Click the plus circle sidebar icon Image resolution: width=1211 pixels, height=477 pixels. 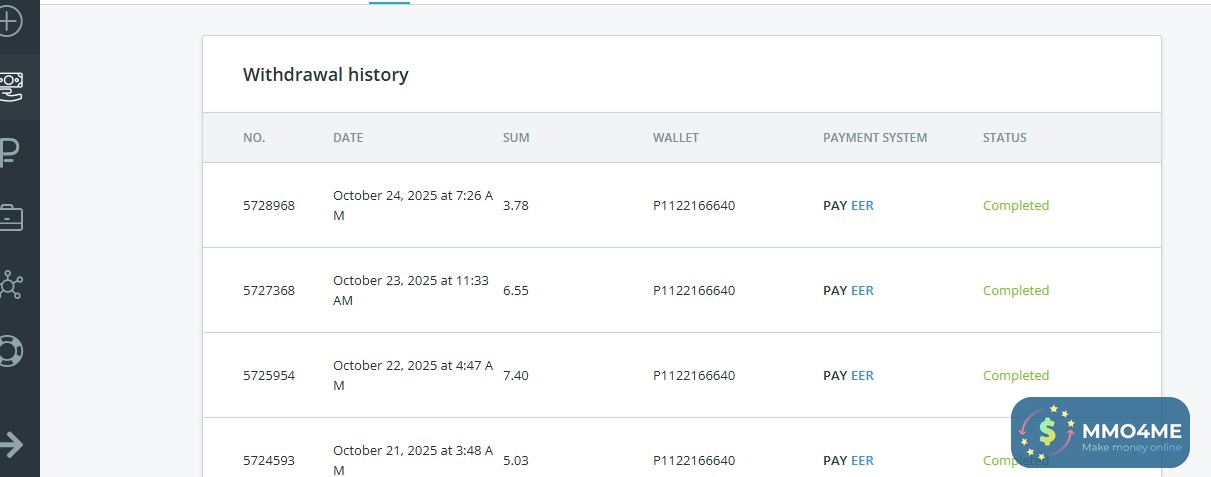pyautogui.click(x=9, y=20)
